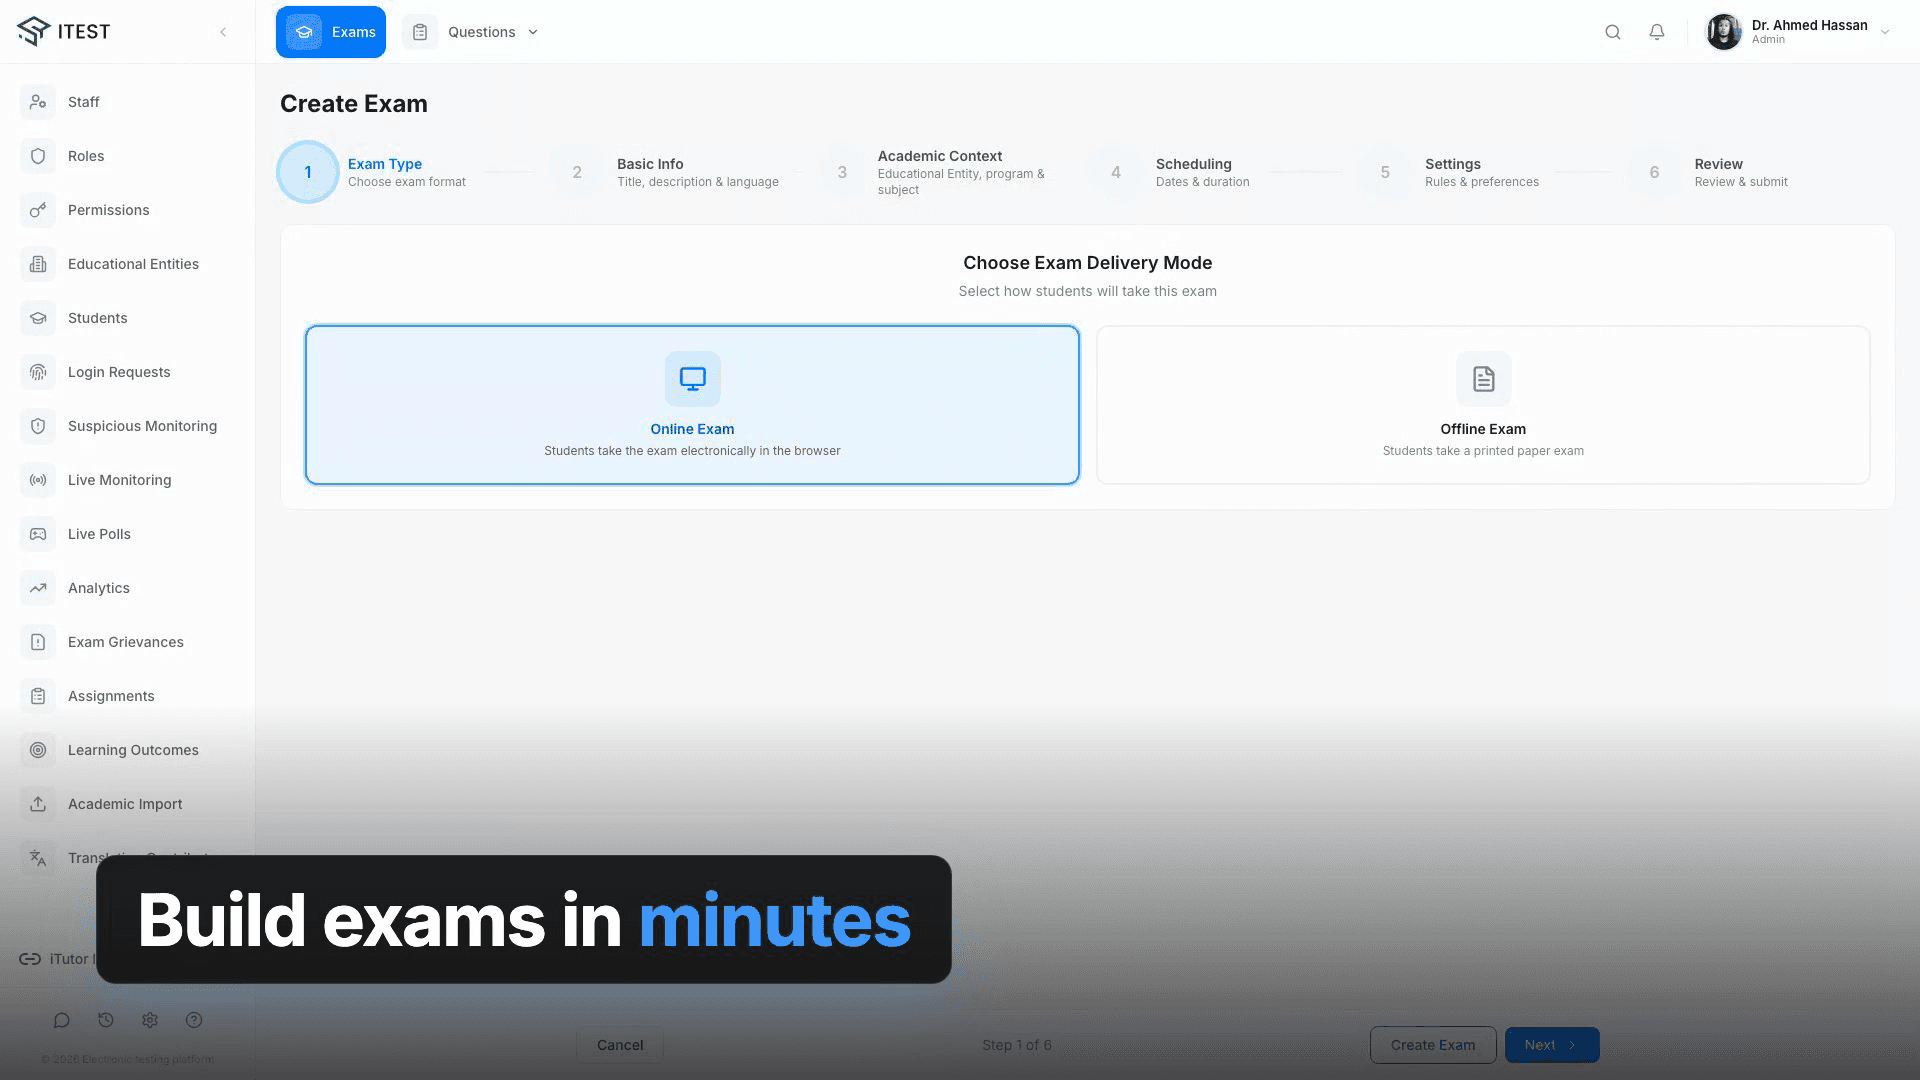Click the document icon in Offline Exam card

(1483, 379)
